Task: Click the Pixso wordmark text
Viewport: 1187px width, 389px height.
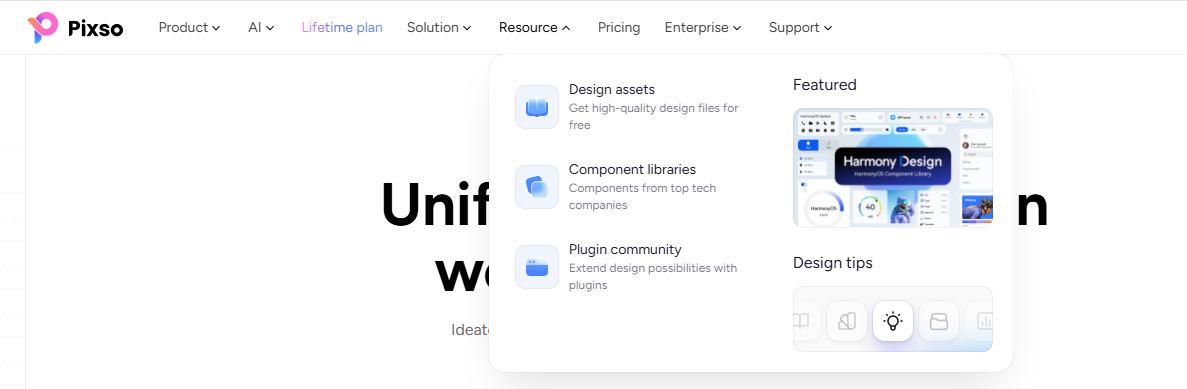Action: pyautogui.click(x=95, y=29)
